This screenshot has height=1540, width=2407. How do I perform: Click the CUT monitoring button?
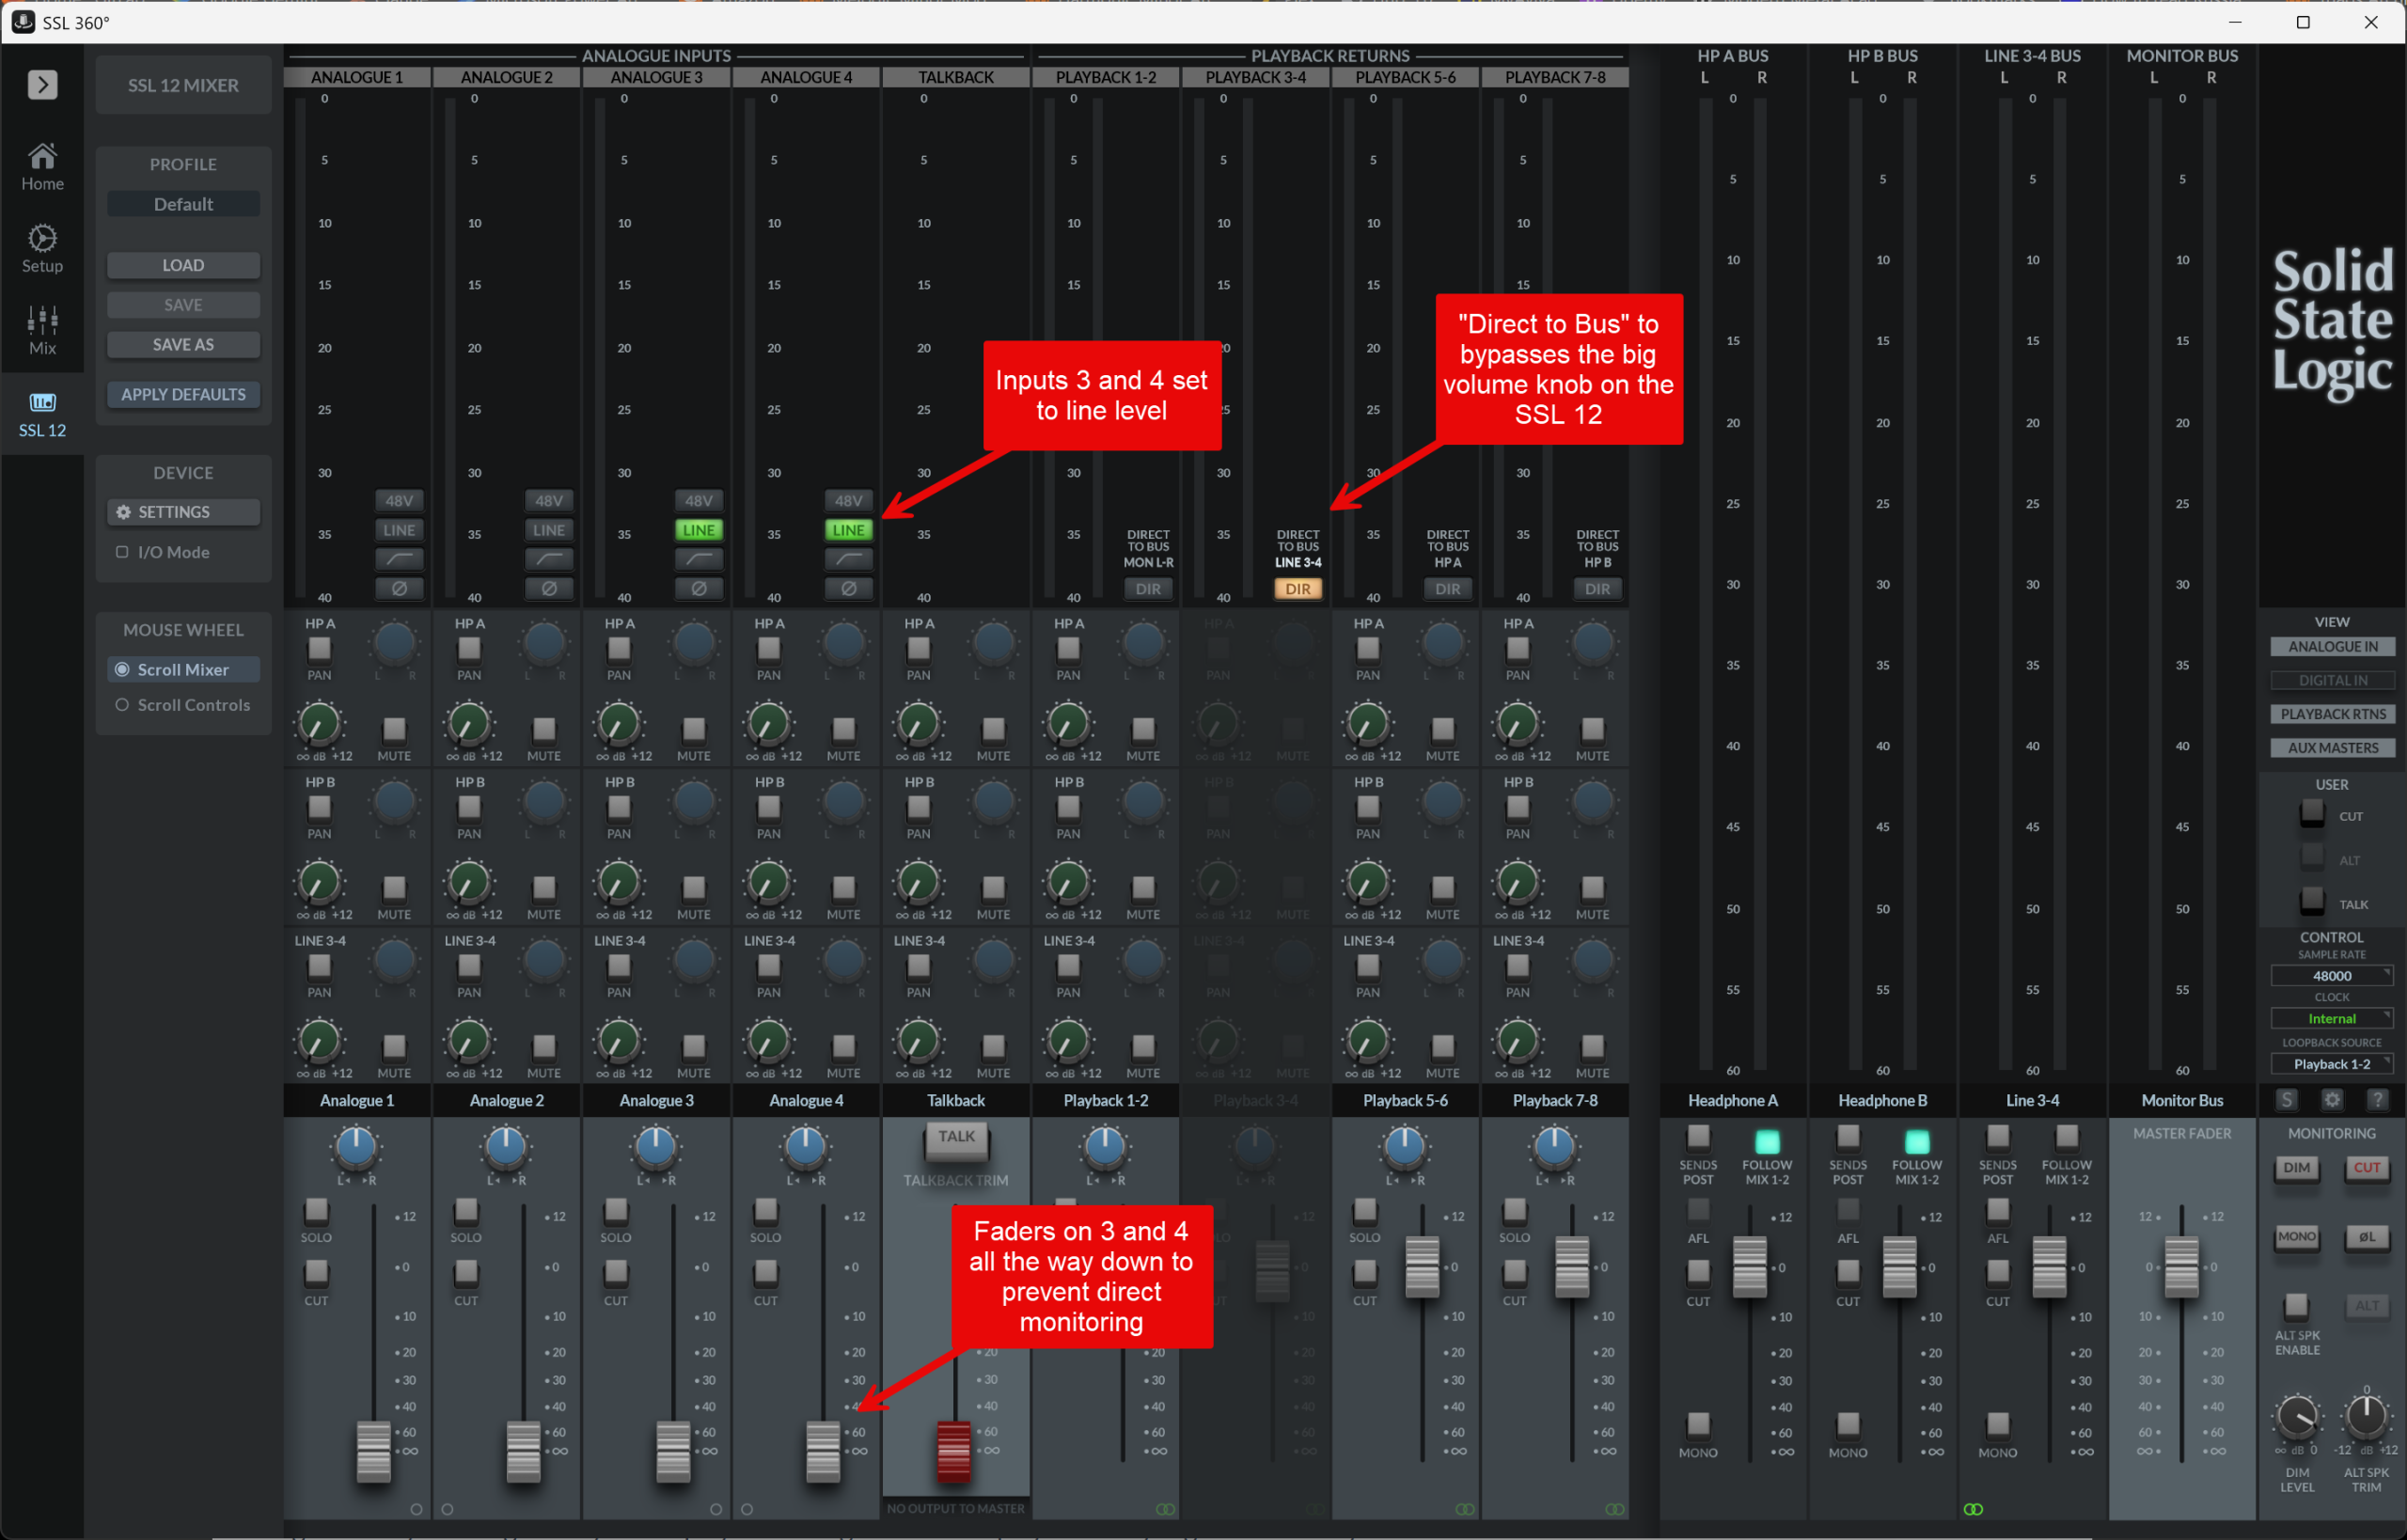click(2367, 1168)
